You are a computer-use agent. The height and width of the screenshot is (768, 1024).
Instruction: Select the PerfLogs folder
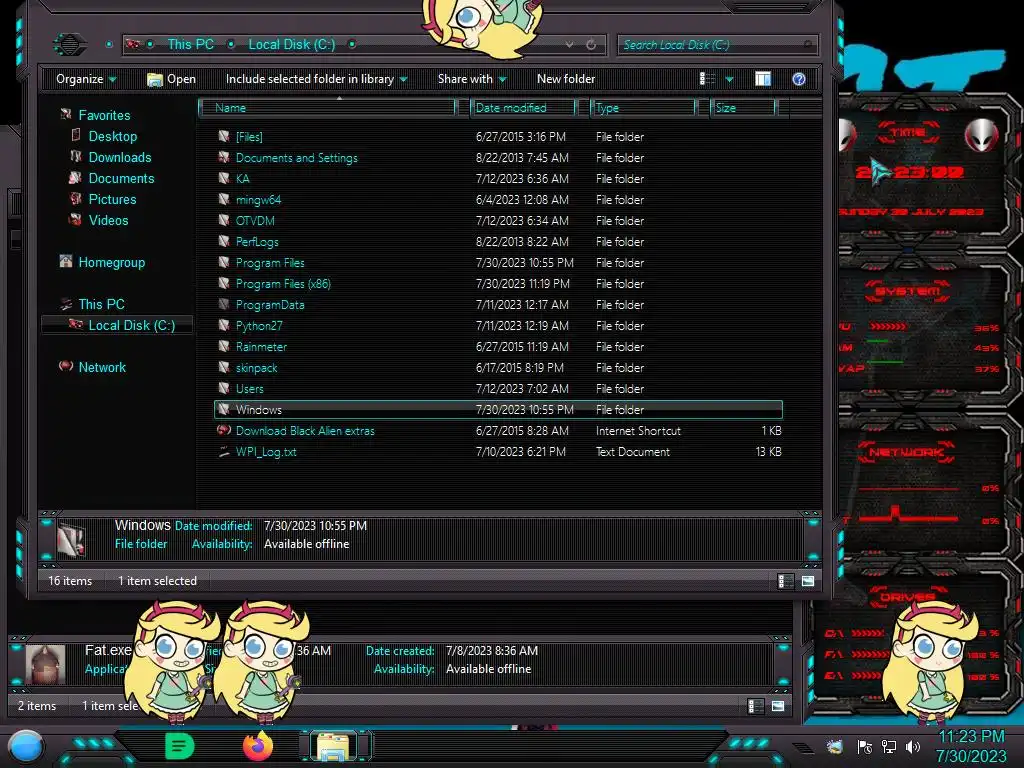257,241
